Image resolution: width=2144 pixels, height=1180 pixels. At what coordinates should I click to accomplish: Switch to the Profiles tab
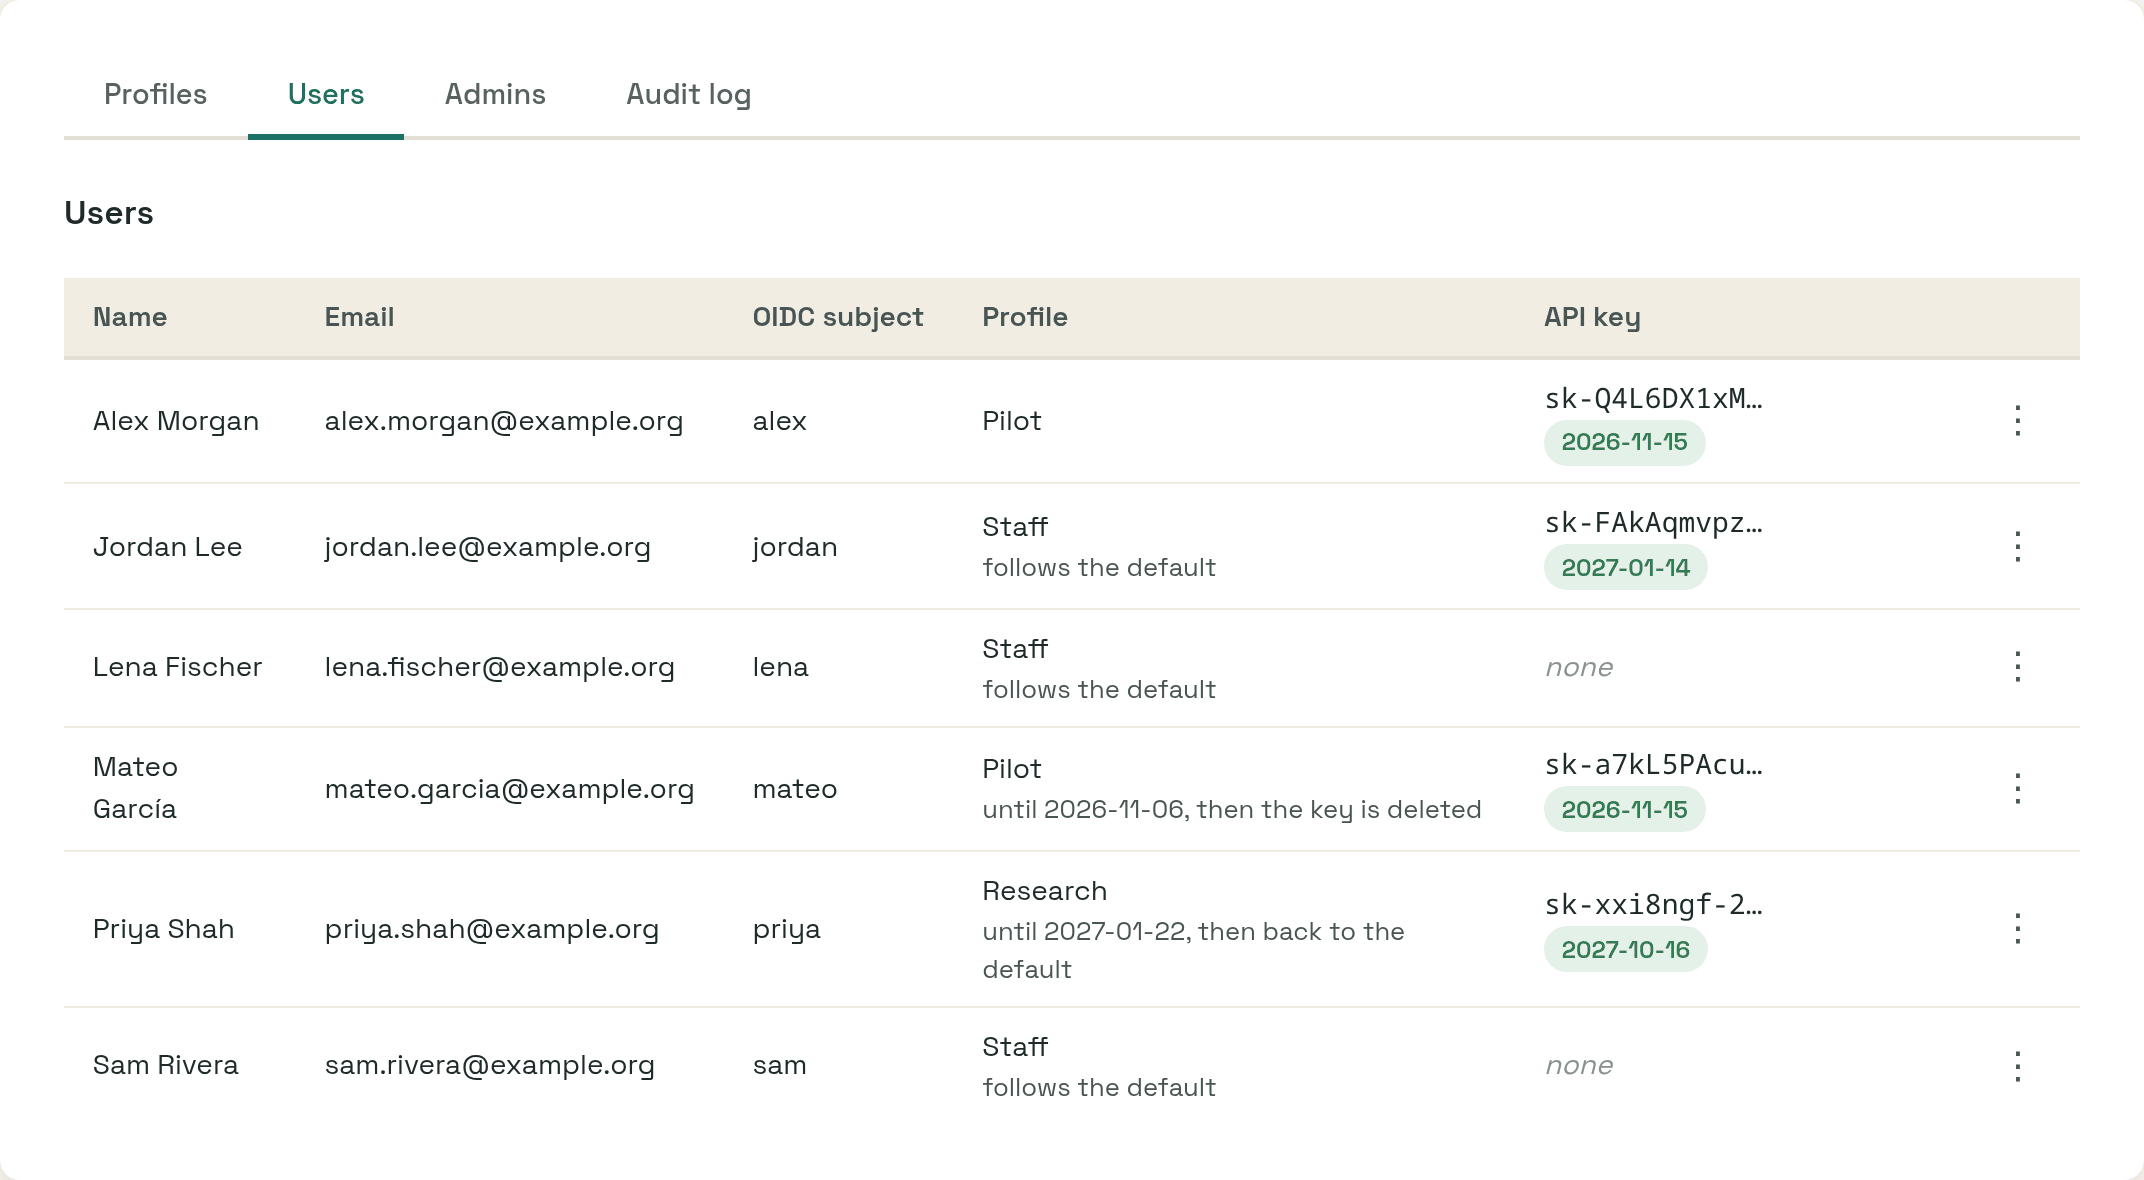pos(155,94)
